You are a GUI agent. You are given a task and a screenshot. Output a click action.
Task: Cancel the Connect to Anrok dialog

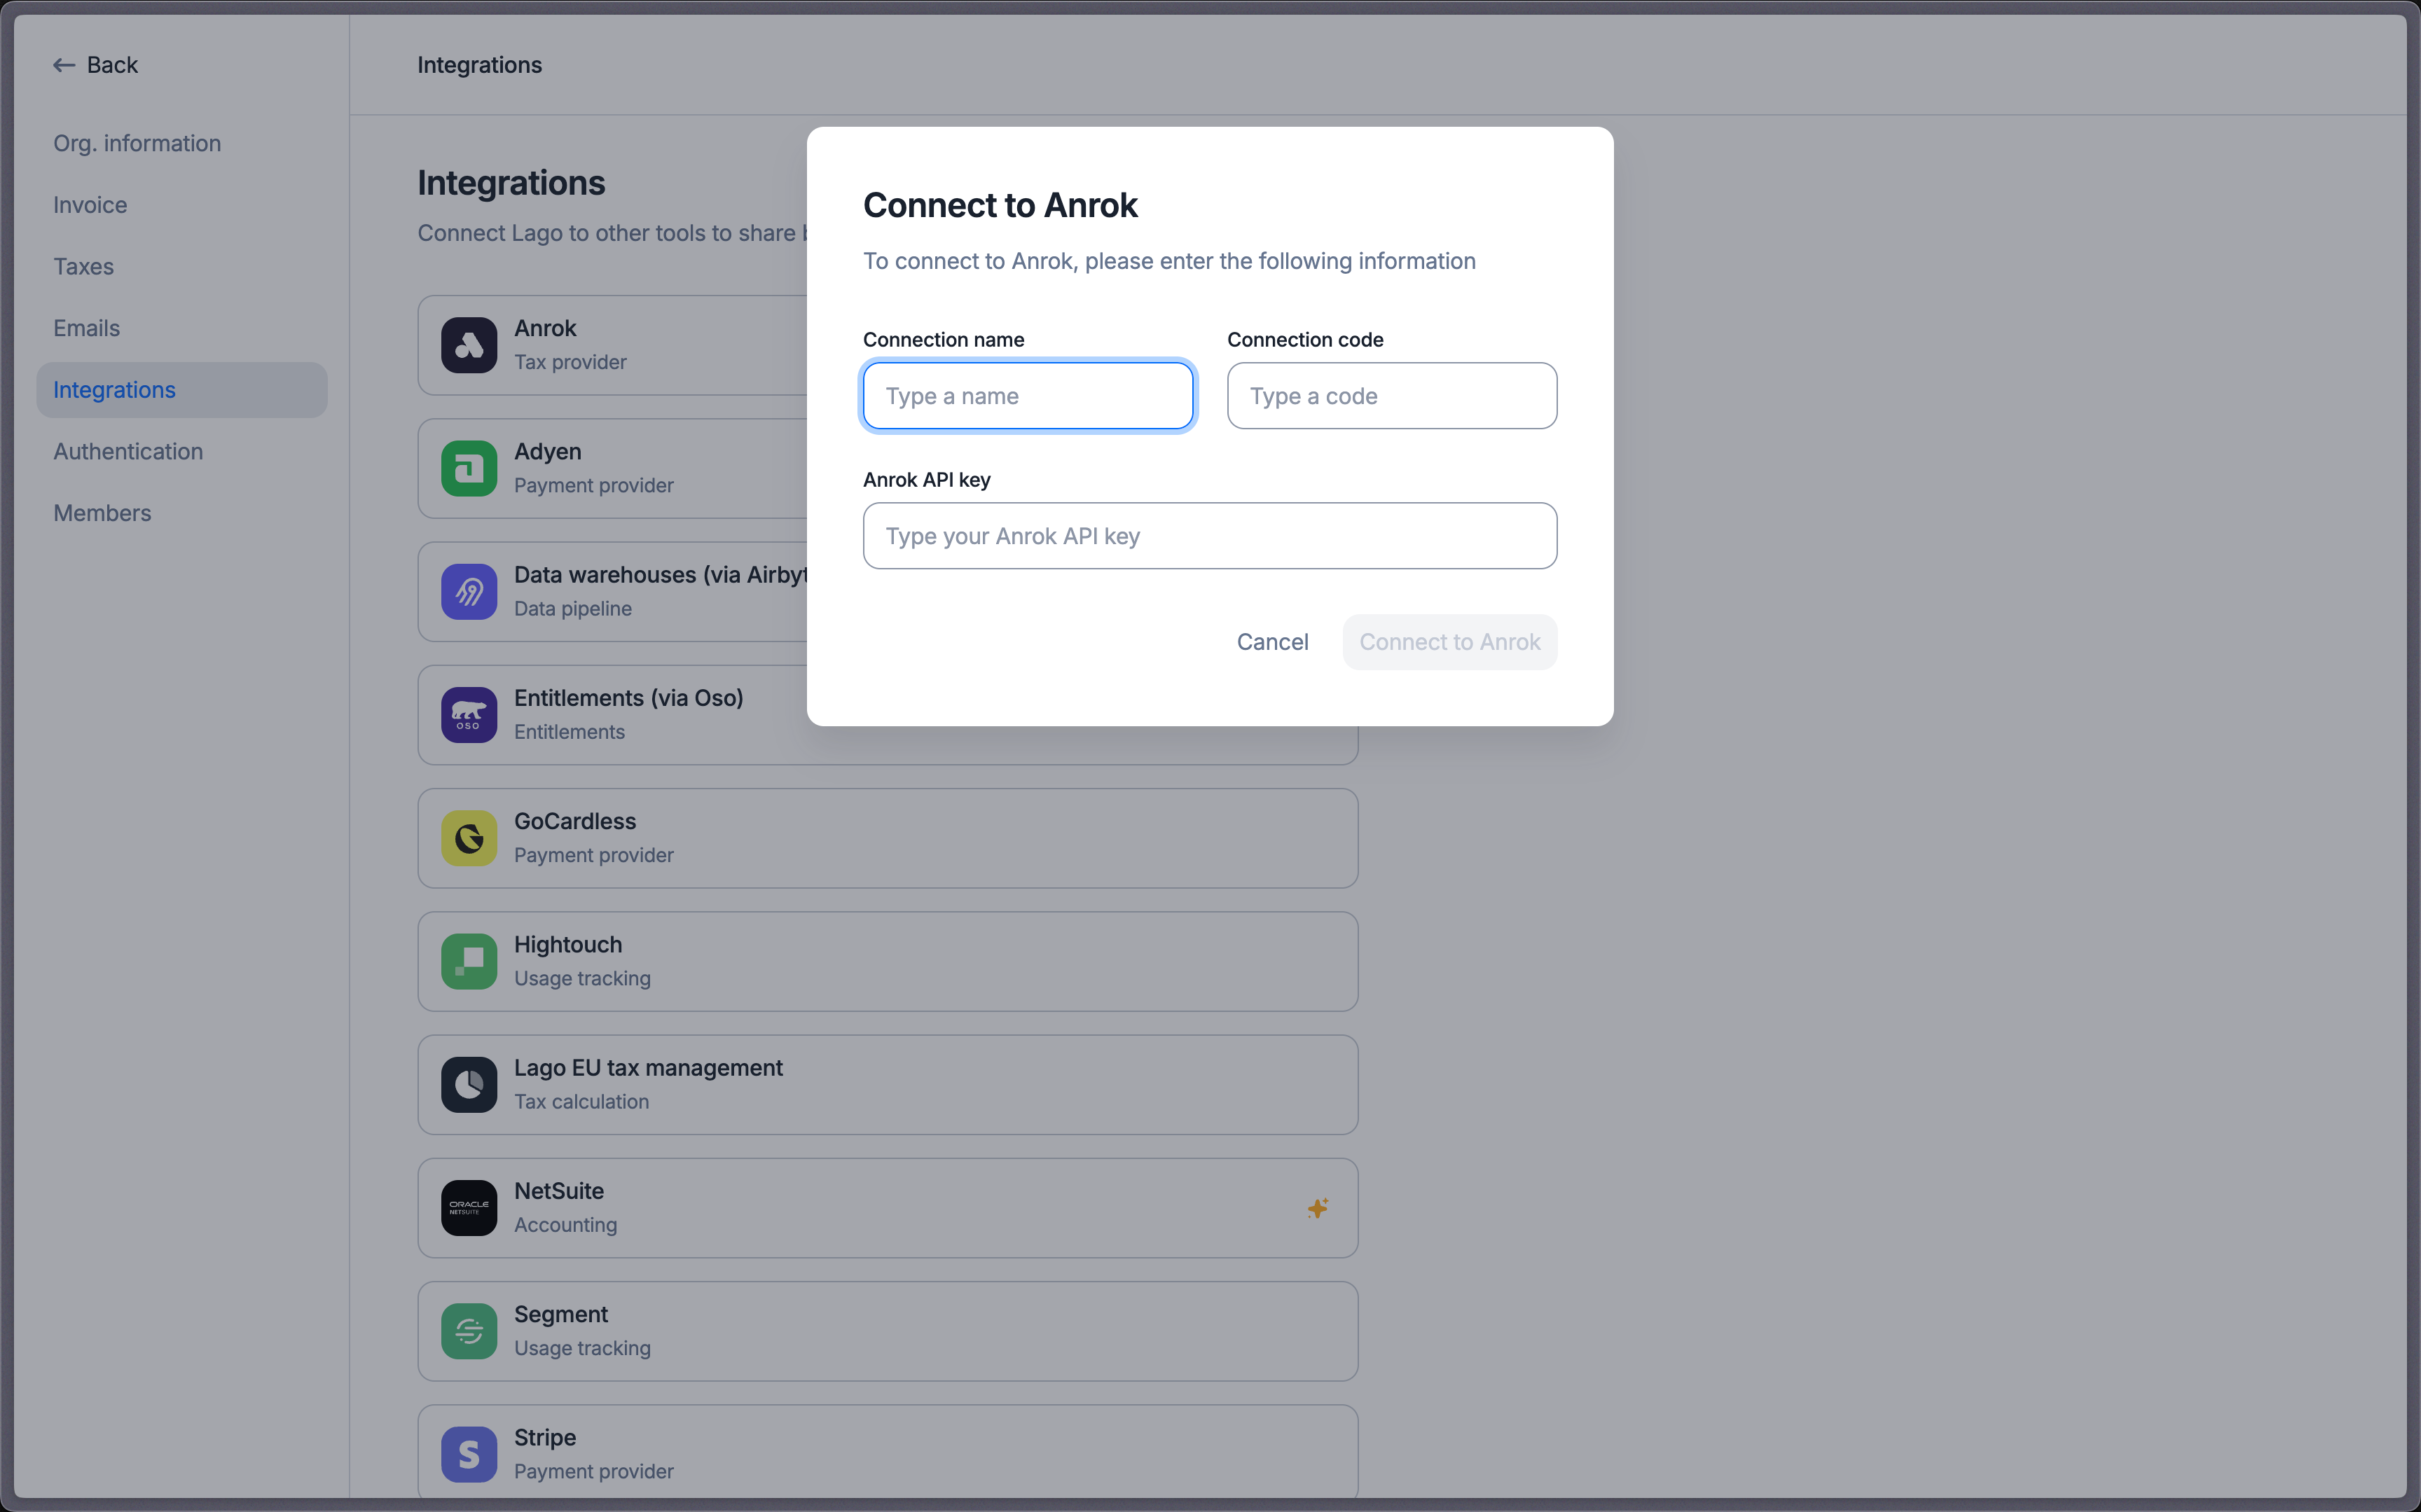point(1272,642)
